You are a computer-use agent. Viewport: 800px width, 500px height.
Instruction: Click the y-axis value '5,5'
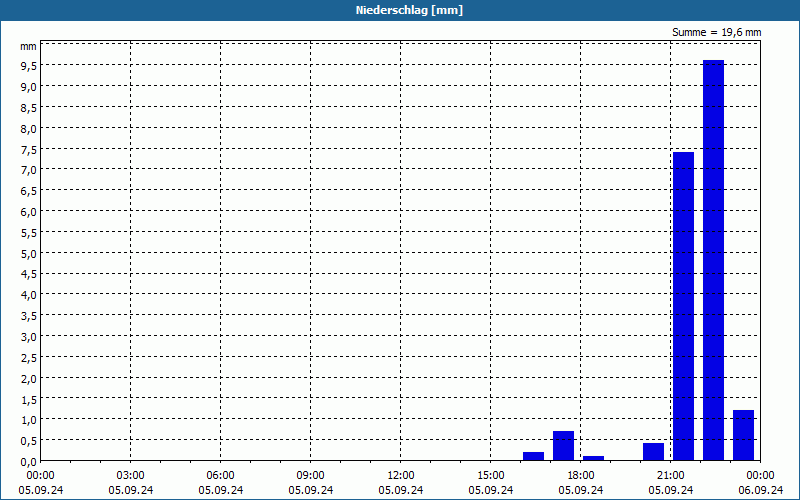29,233
